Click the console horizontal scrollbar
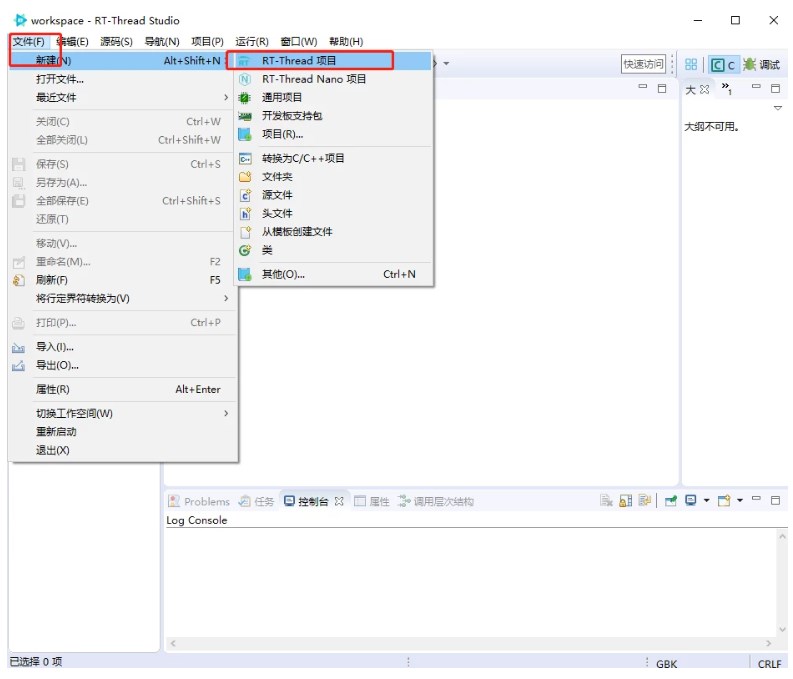 tap(471, 643)
